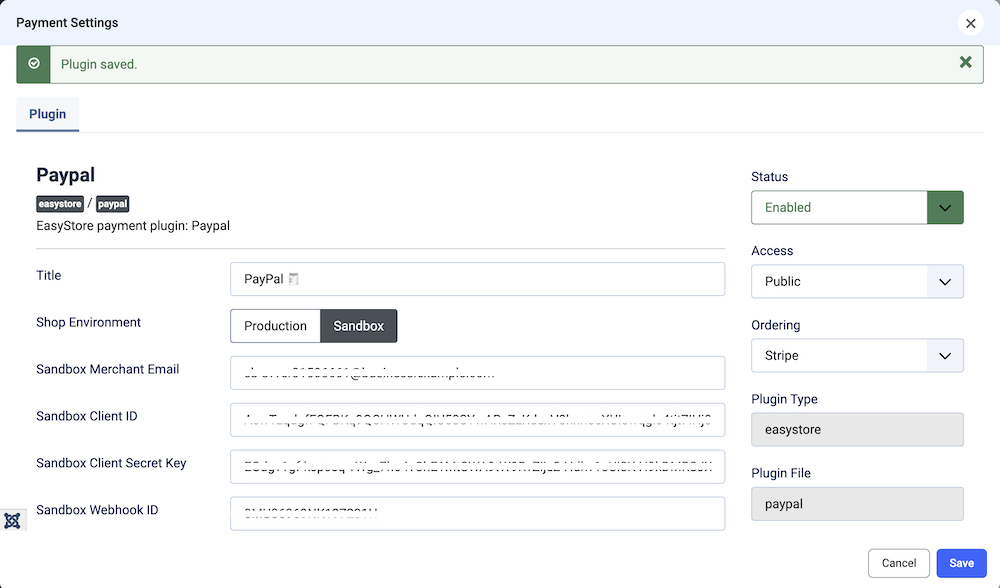Click the Cancel button

tap(899, 563)
